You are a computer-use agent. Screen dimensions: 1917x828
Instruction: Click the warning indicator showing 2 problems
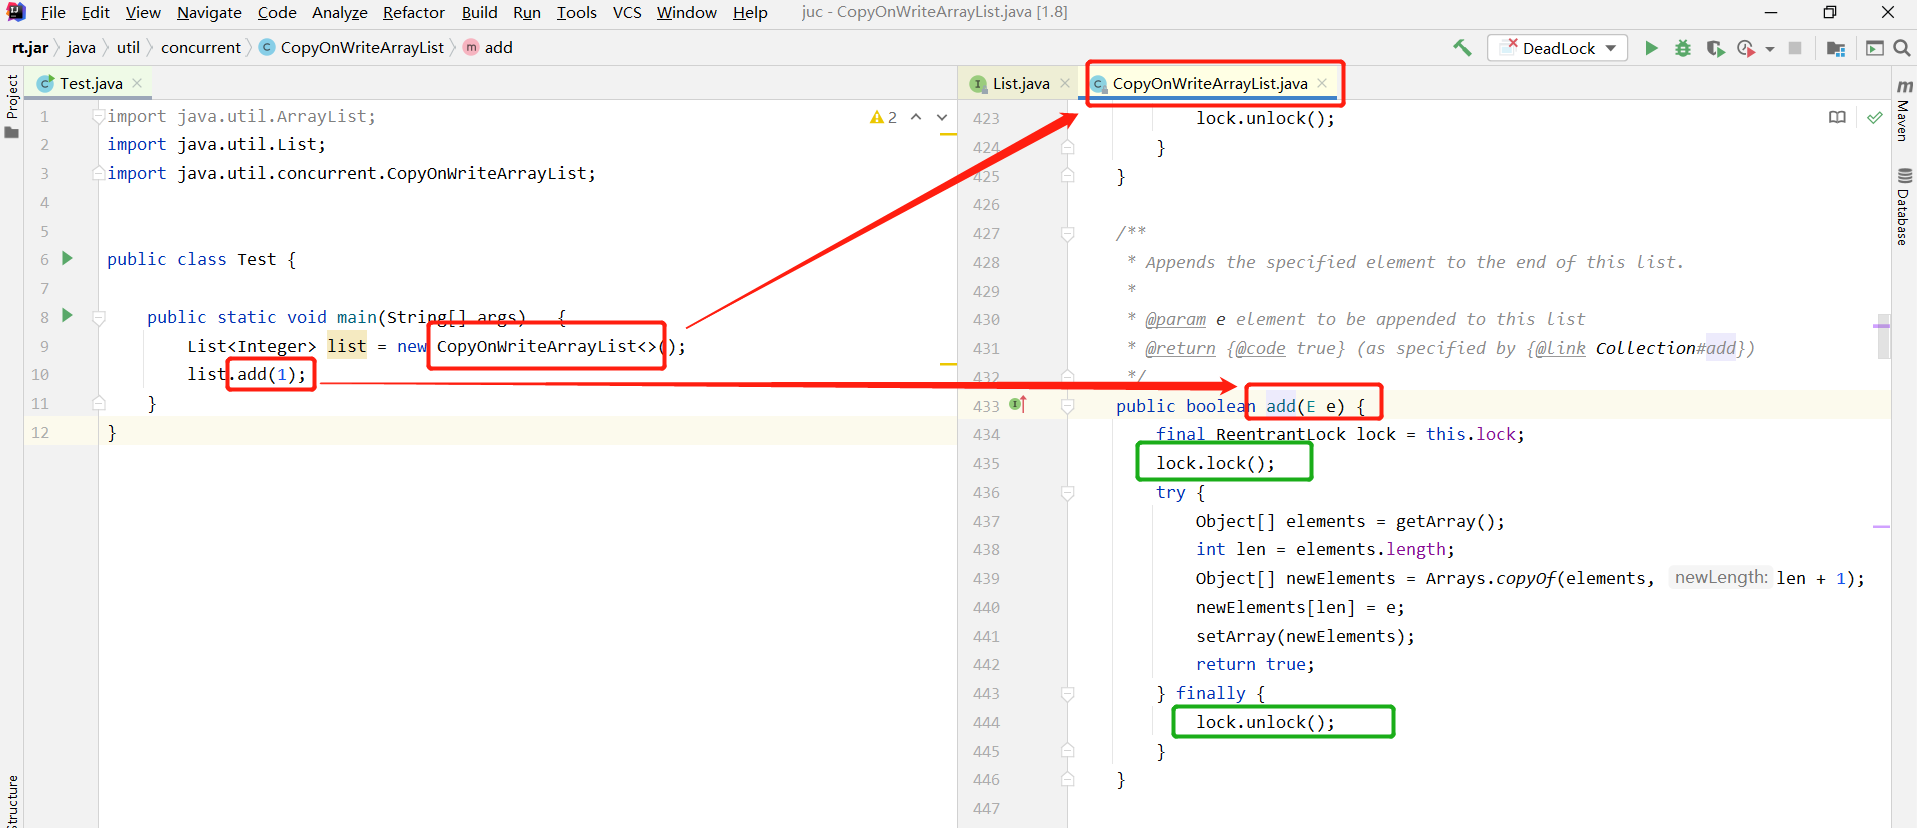pos(883,117)
